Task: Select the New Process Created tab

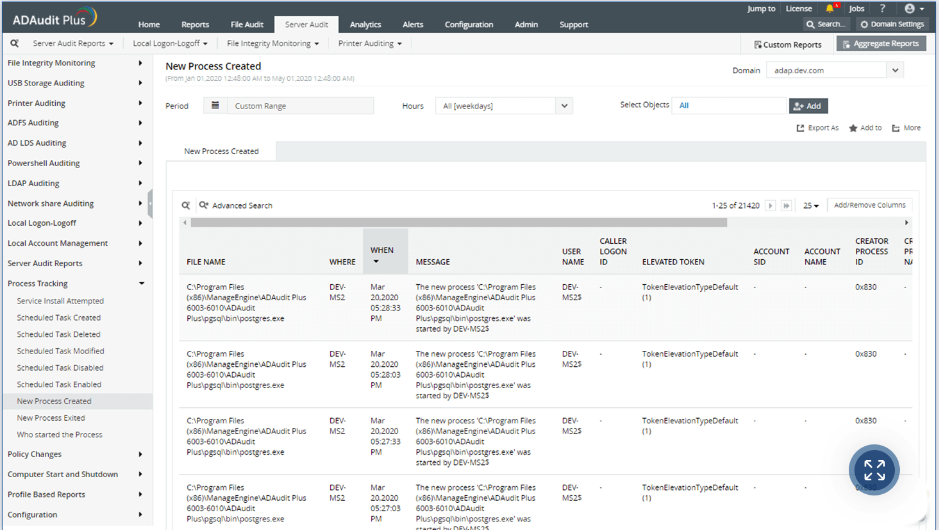Action: (x=221, y=152)
